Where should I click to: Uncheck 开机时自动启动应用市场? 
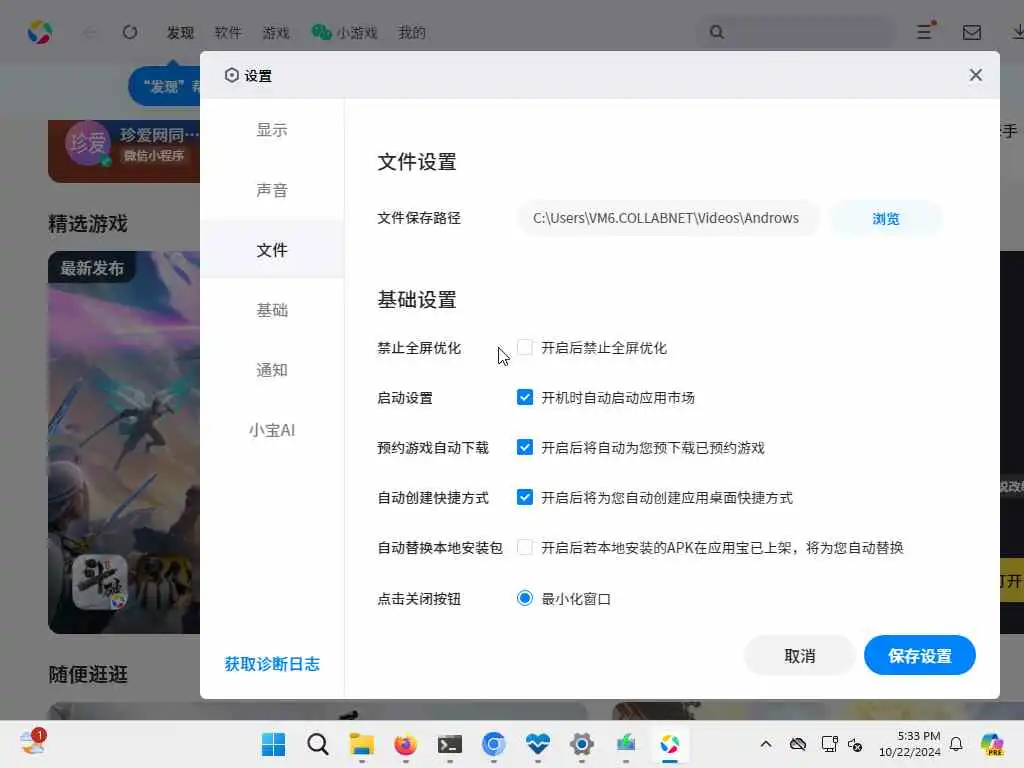(x=524, y=397)
